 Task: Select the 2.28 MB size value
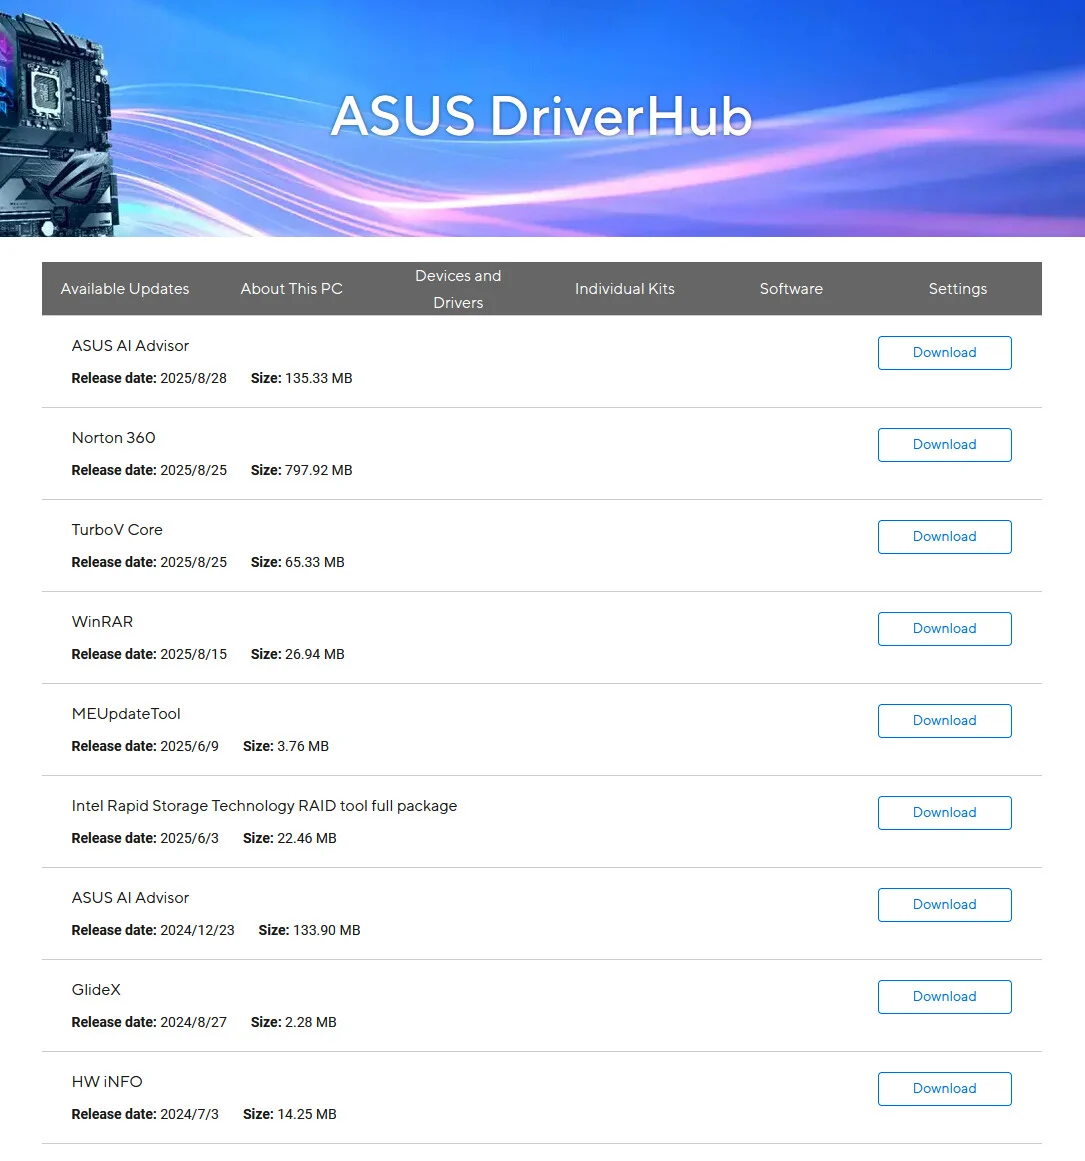click(311, 1023)
